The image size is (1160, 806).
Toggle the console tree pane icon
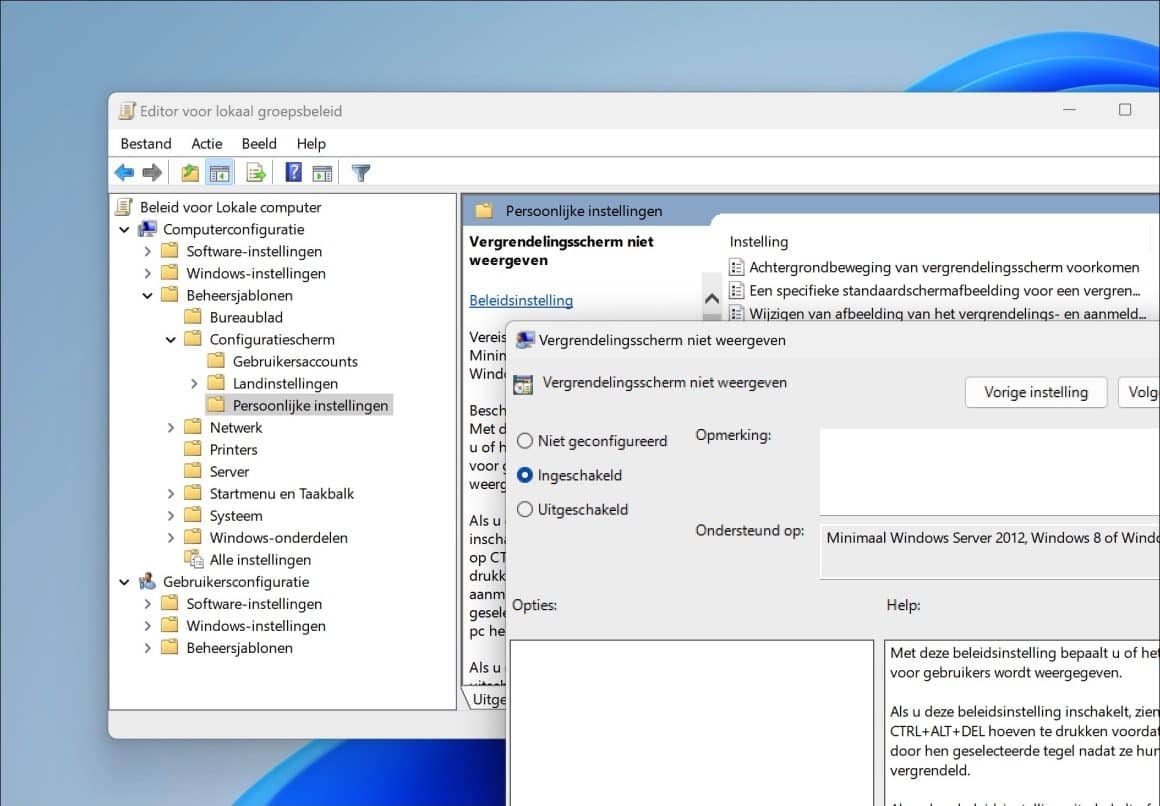point(221,172)
